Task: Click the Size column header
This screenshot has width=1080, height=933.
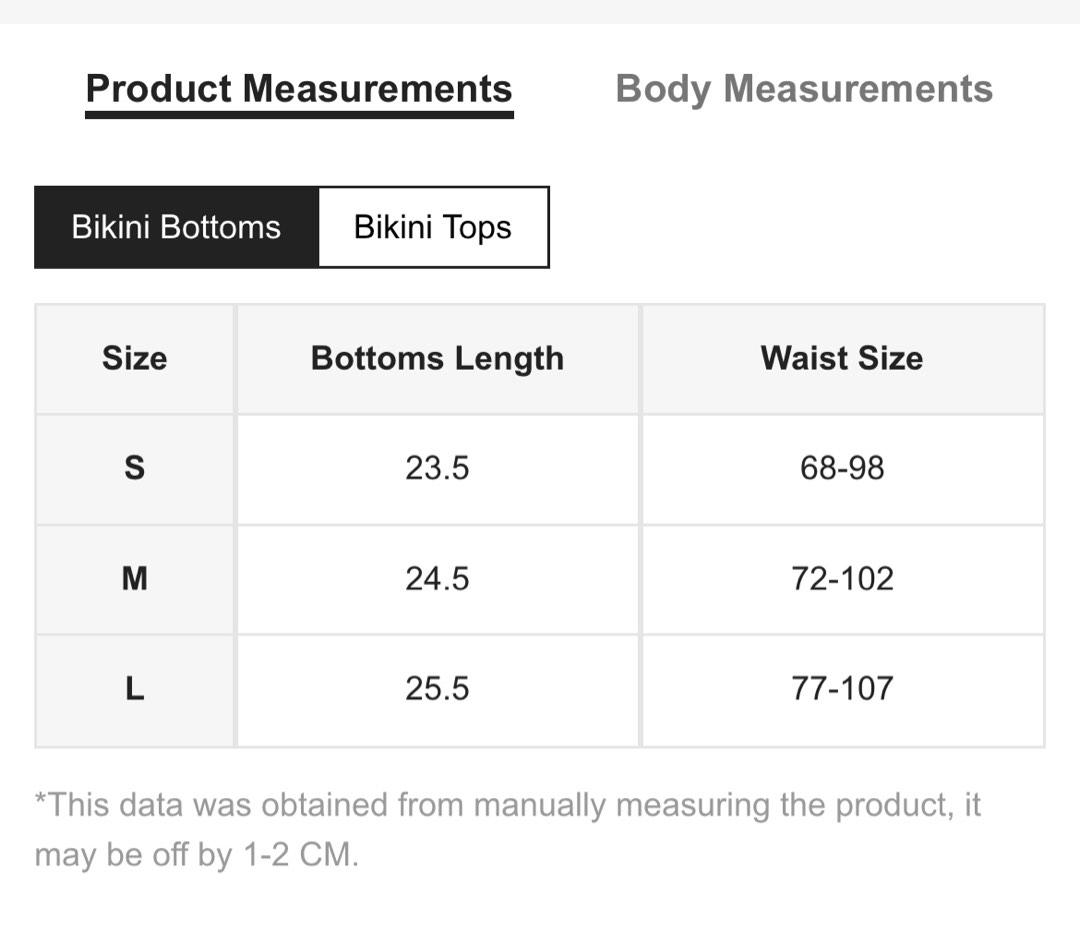Action: [x=135, y=359]
